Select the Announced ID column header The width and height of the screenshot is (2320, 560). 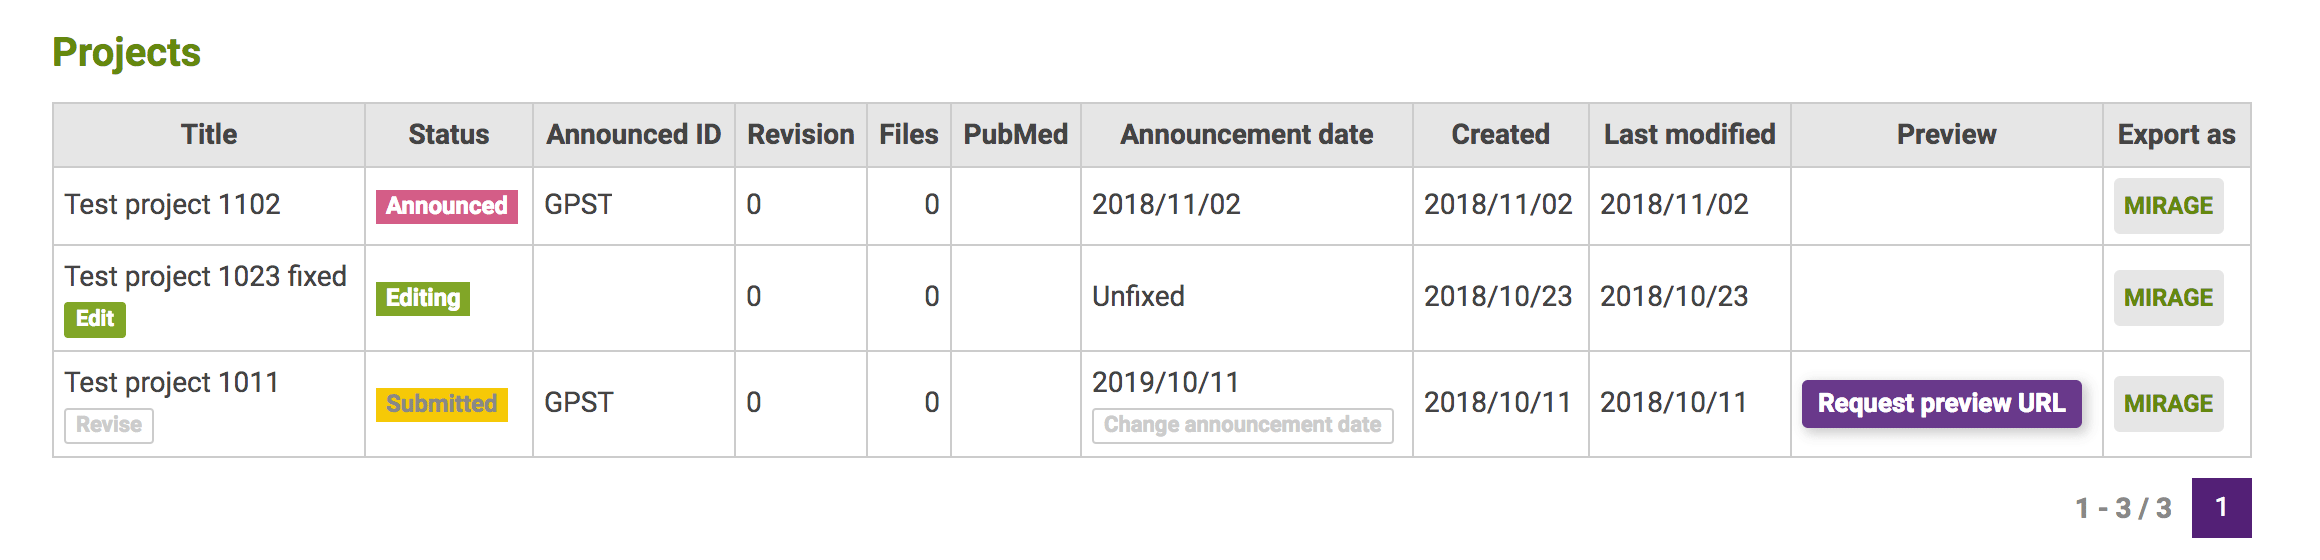633,135
